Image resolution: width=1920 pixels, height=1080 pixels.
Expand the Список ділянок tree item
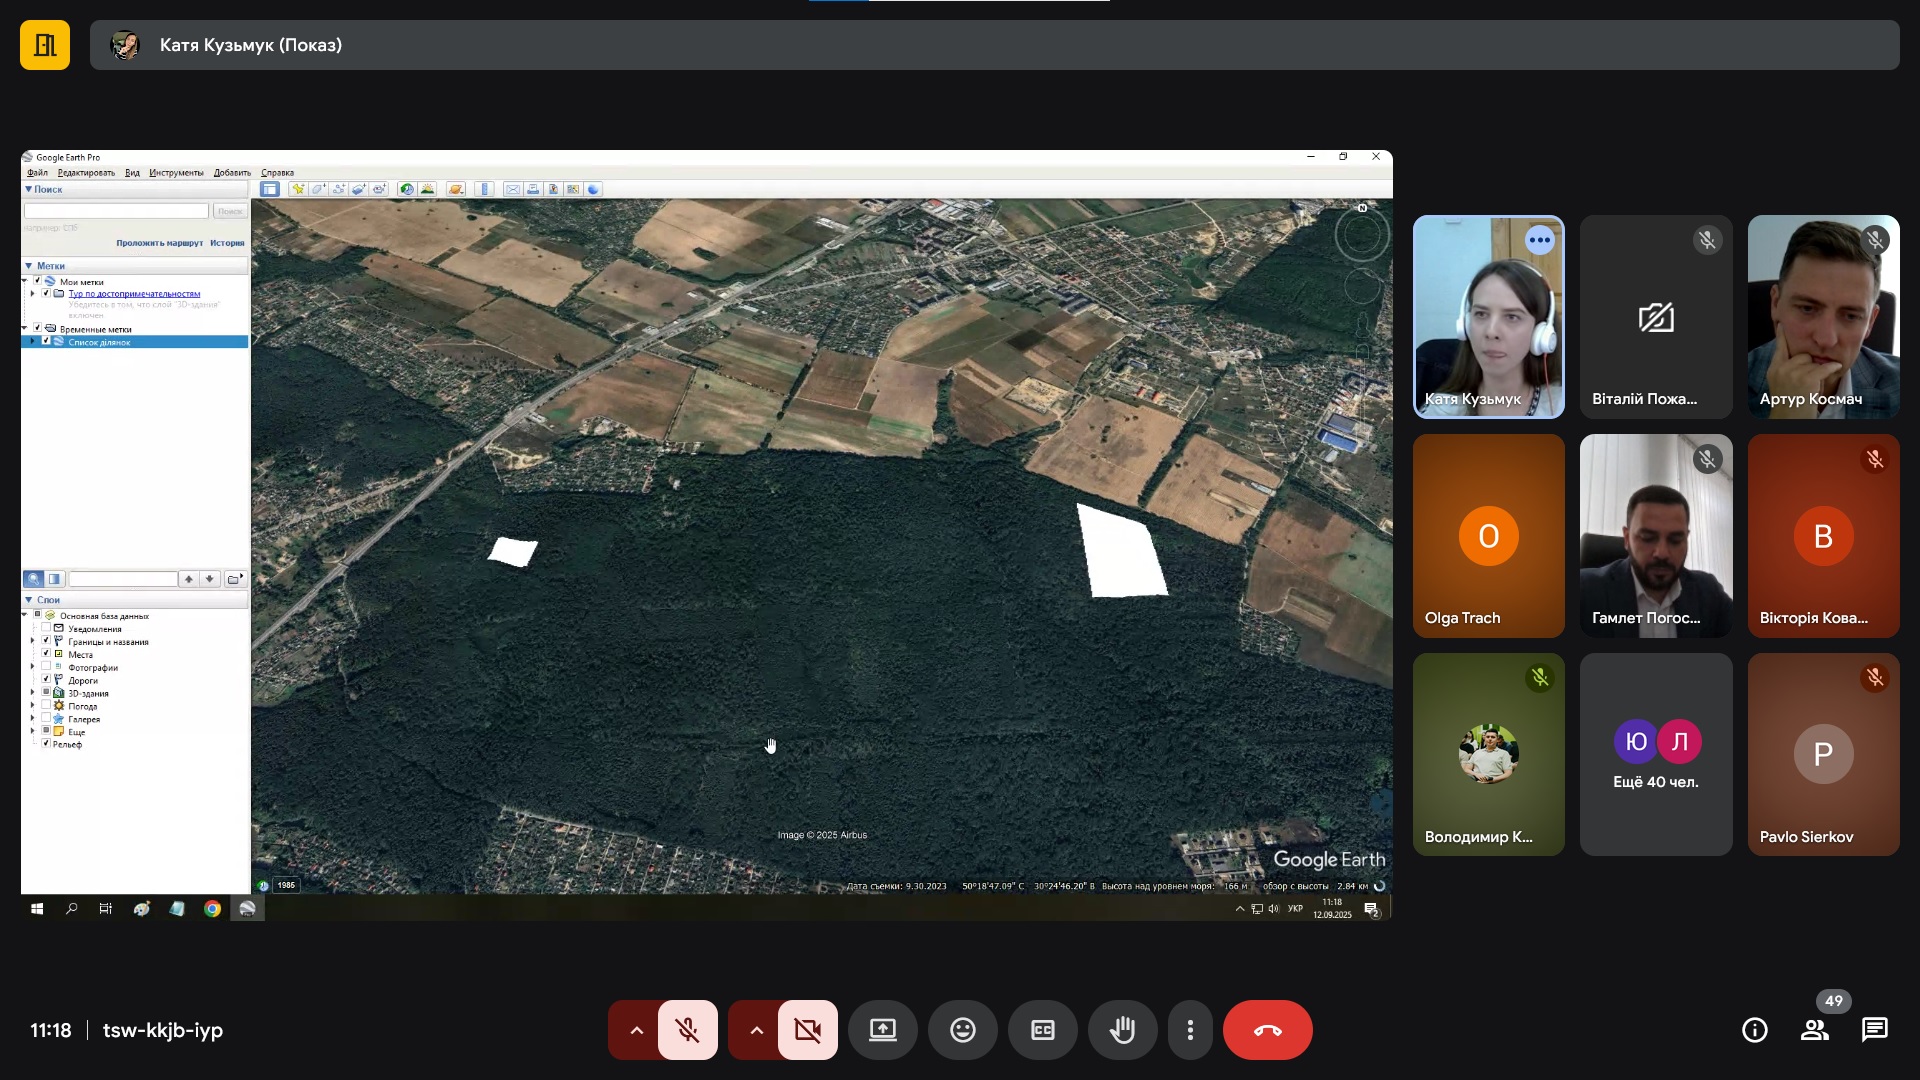pyautogui.click(x=33, y=342)
